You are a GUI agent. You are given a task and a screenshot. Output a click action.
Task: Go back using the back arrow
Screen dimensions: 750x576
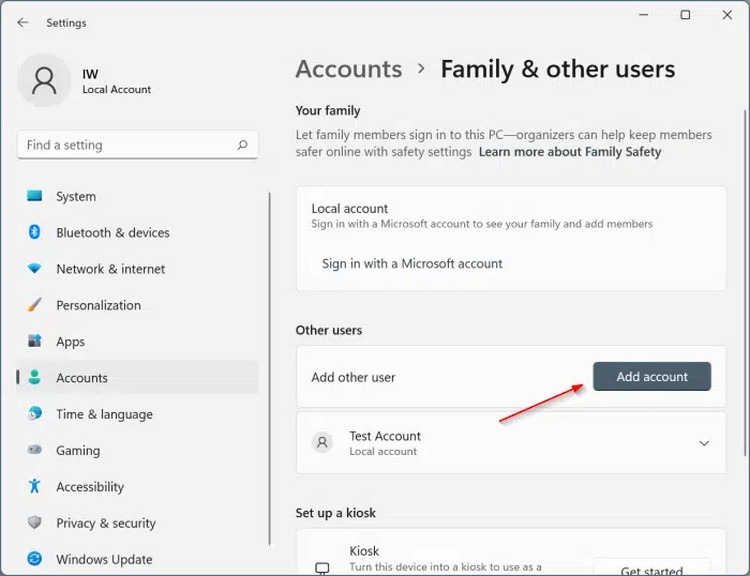(23, 22)
